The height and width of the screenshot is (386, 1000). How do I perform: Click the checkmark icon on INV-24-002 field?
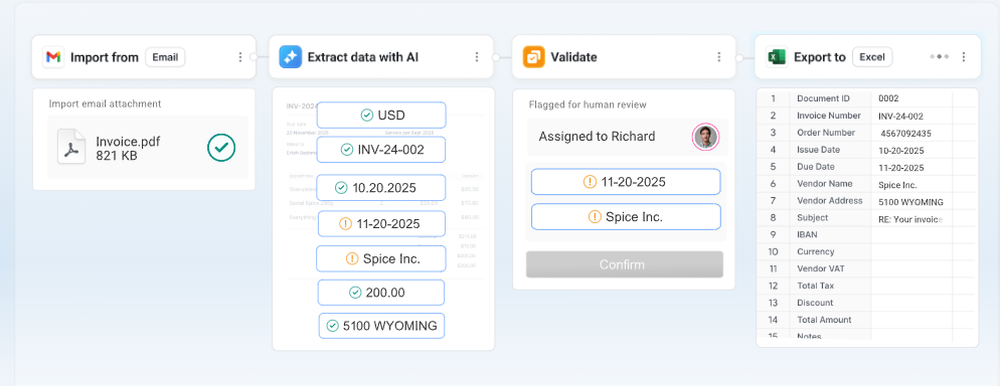347,150
